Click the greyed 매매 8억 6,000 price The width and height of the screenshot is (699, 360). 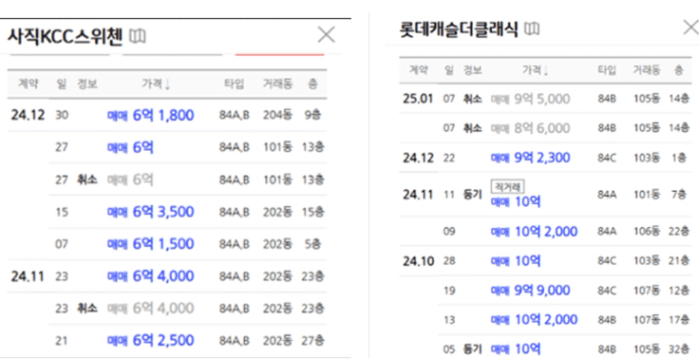pos(530,128)
